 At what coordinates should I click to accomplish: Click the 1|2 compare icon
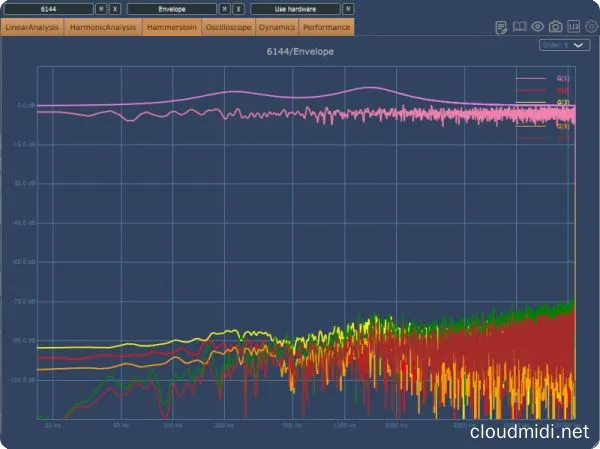click(573, 27)
